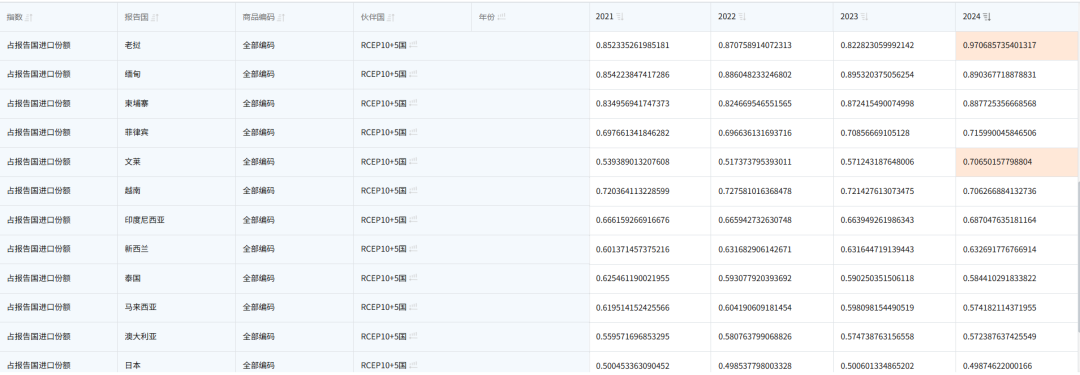Click the icon beside the 年份 header
This screenshot has height=375, width=1080.
pyautogui.click(x=501, y=17)
